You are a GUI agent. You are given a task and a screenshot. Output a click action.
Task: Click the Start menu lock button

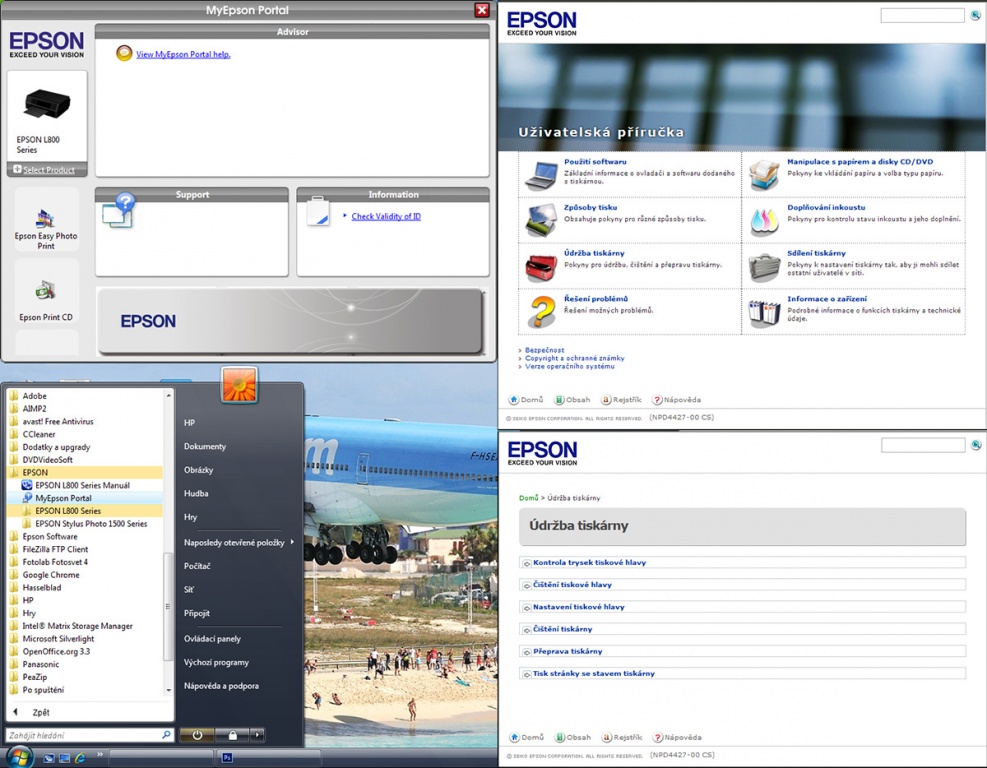(x=232, y=735)
